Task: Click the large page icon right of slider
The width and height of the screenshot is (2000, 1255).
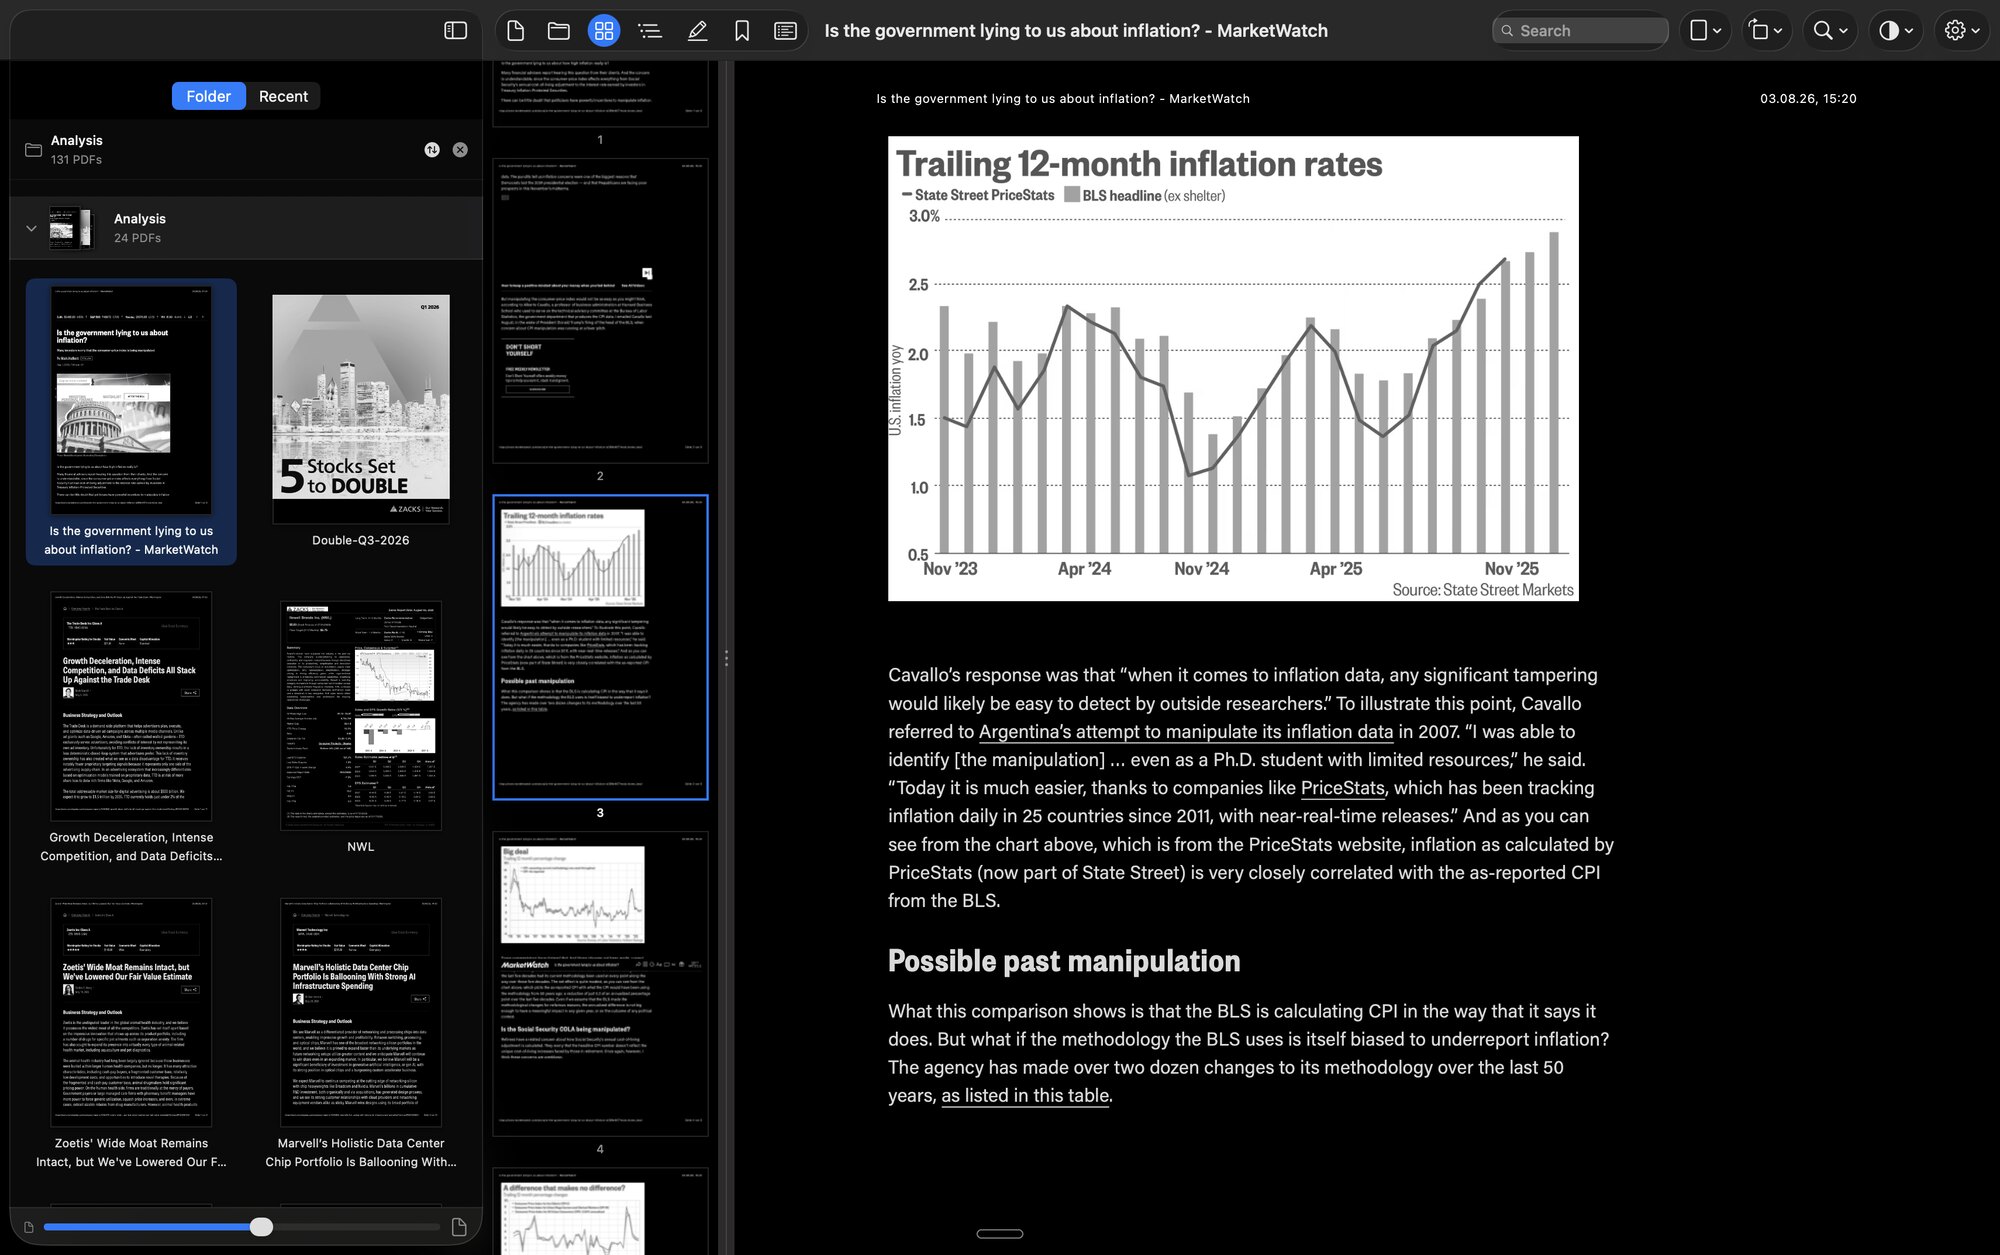Action: point(459,1227)
